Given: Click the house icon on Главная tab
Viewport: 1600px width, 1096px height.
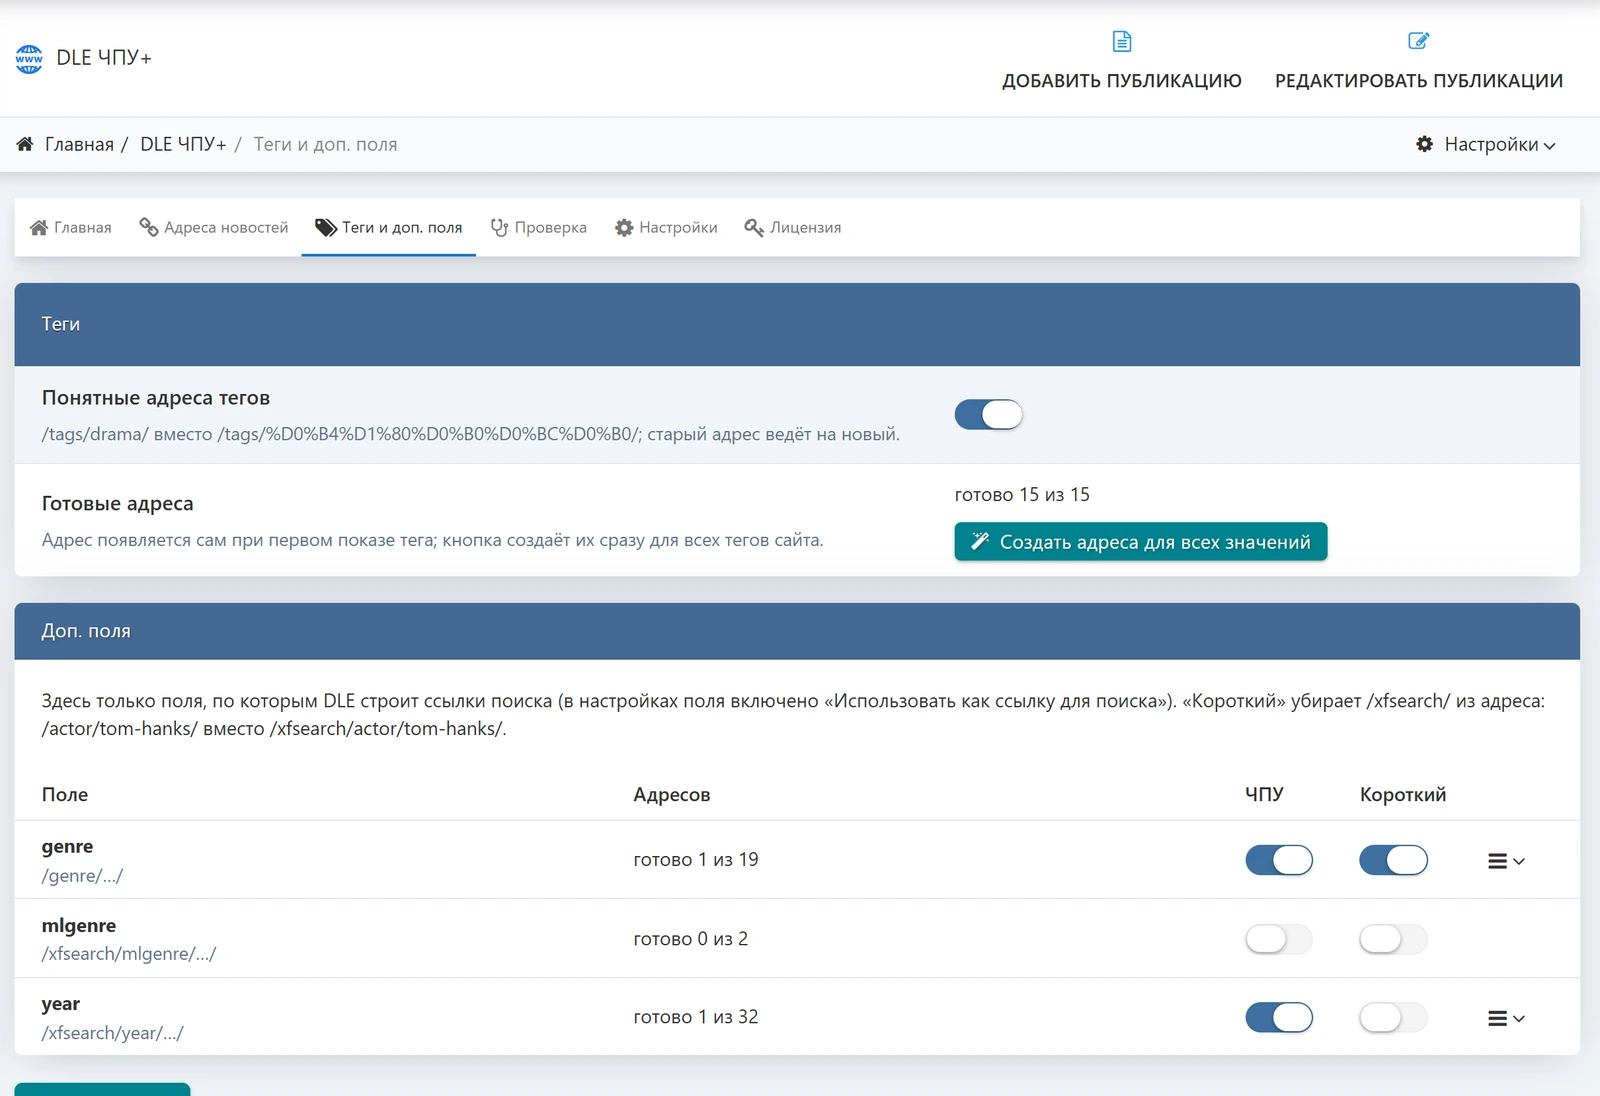Looking at the screenshot, I should [x=39, y=227].
